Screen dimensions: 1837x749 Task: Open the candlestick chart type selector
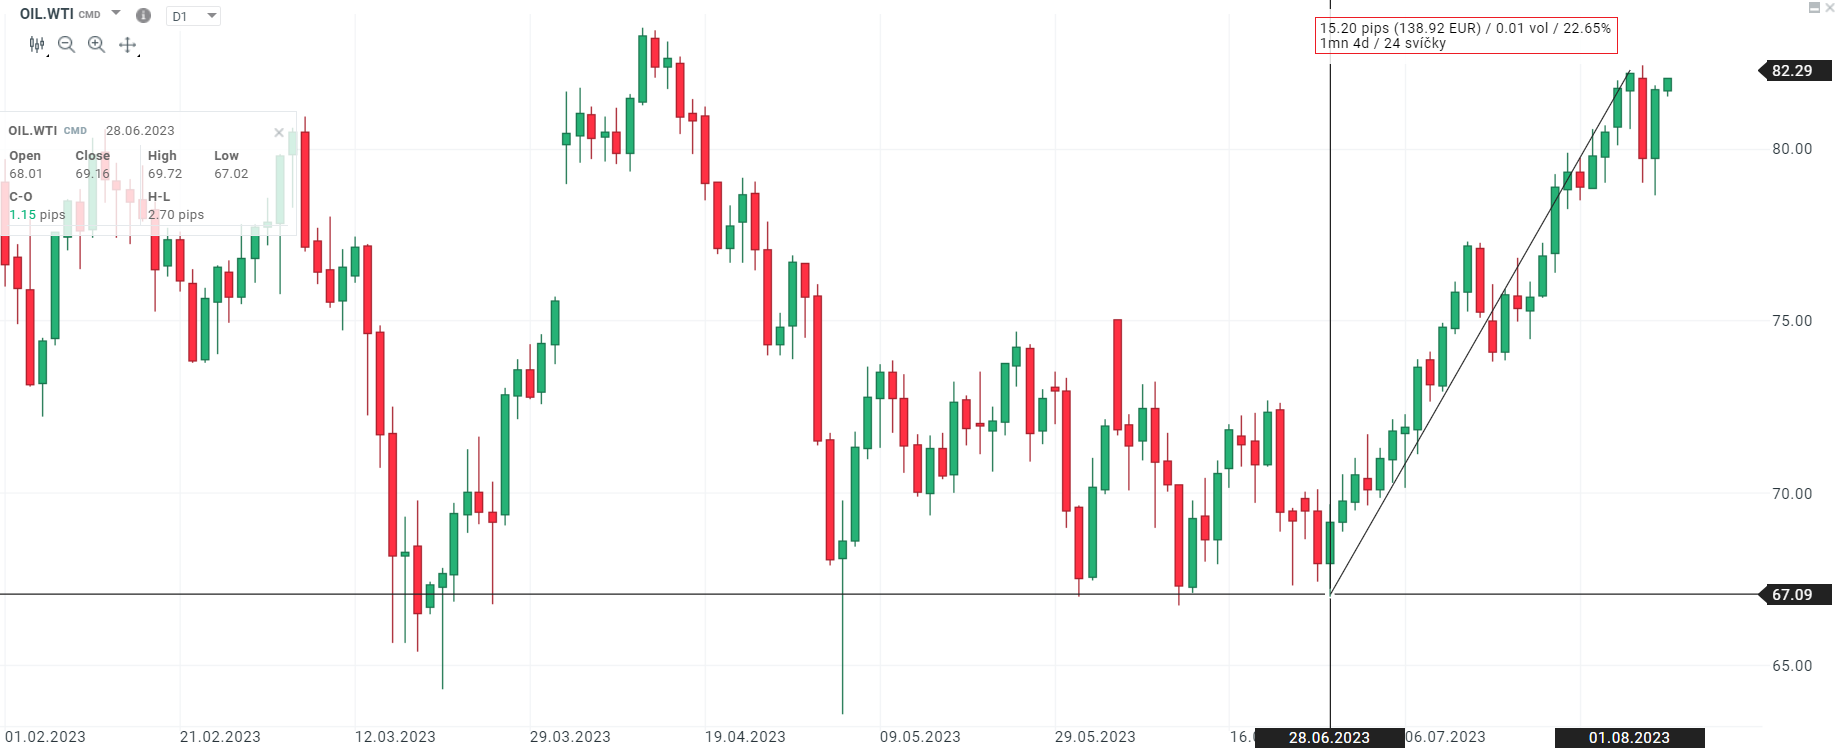click(37, 44)
